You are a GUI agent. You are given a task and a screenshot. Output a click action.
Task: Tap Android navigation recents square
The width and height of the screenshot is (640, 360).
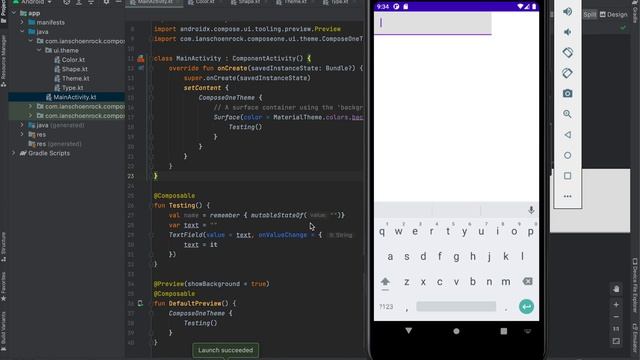click(504, 331)
